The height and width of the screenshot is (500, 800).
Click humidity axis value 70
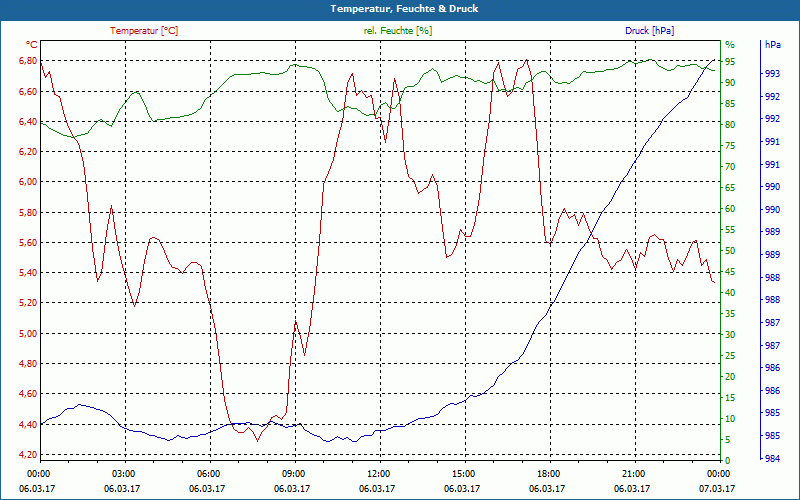(730, 167)
